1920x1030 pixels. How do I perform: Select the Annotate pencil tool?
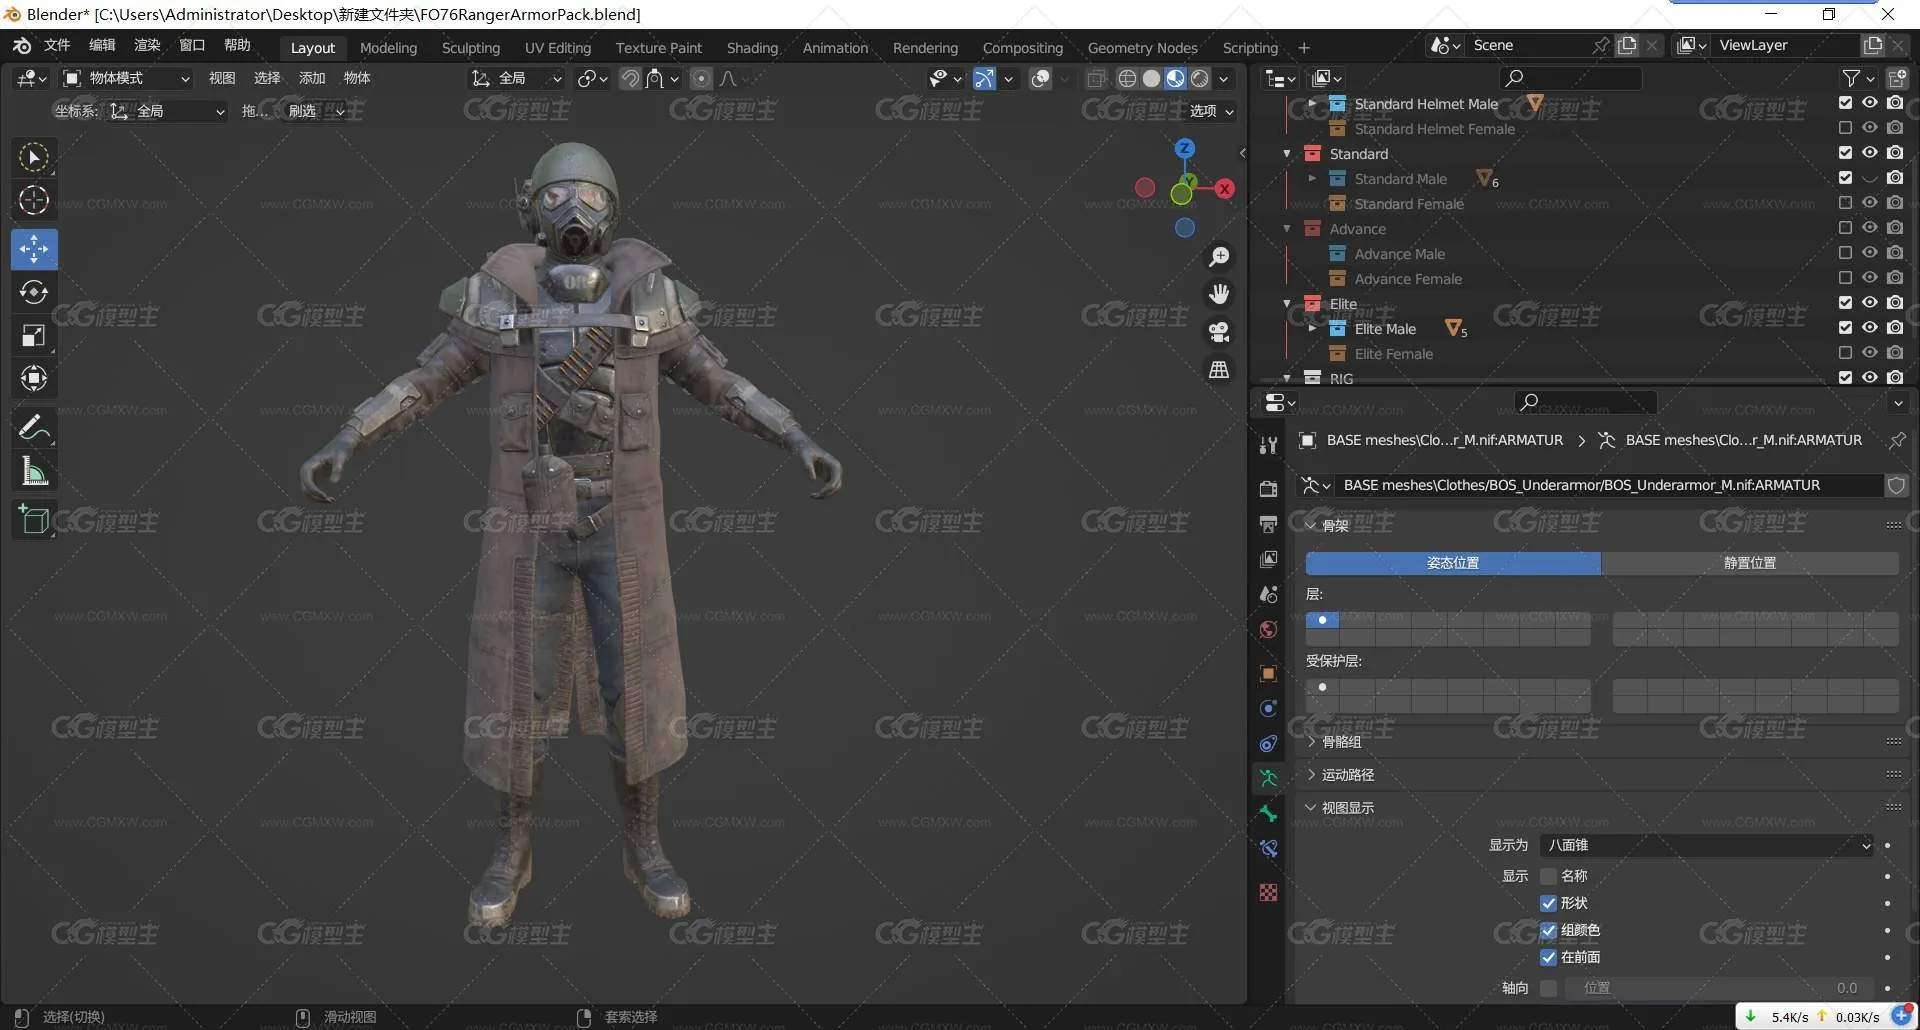[34, 428]
